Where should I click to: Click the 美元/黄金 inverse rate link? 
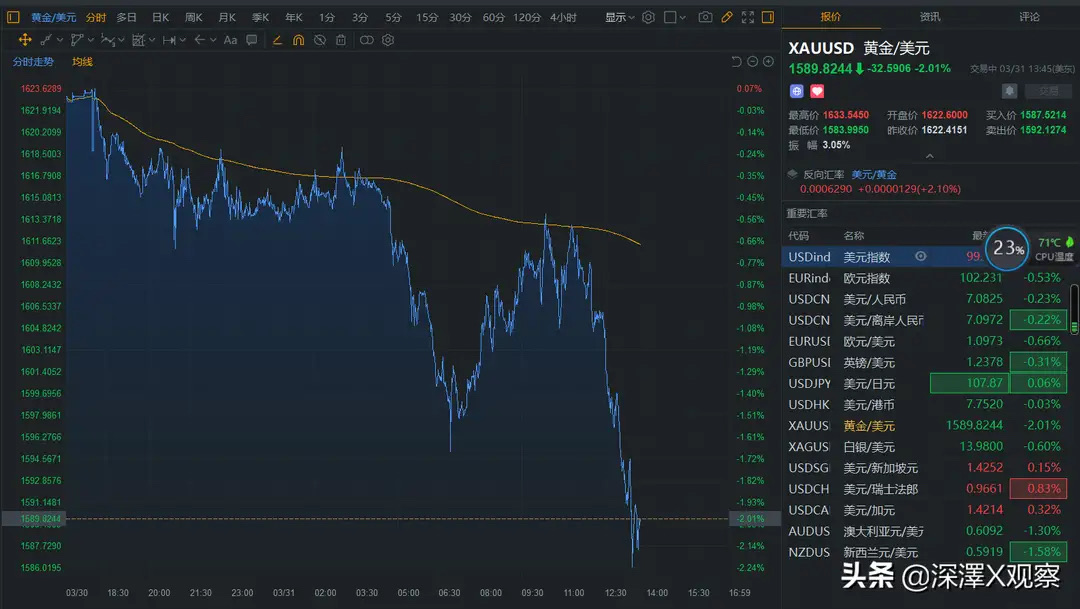click(874, 175)
